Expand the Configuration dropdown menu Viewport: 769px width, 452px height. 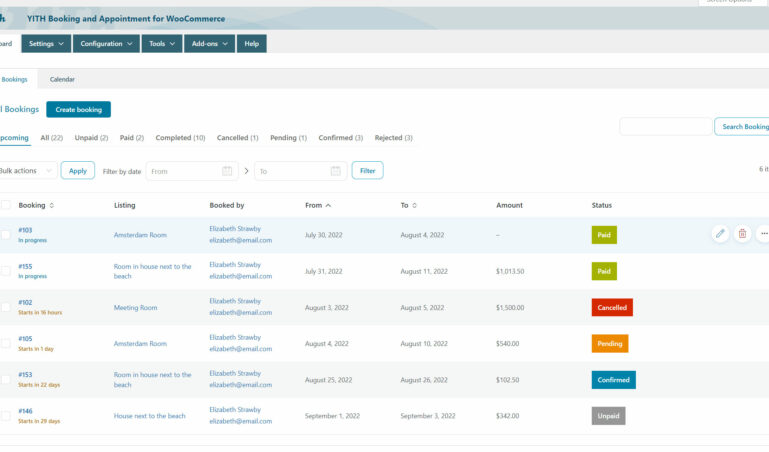[x=106, y=44]
